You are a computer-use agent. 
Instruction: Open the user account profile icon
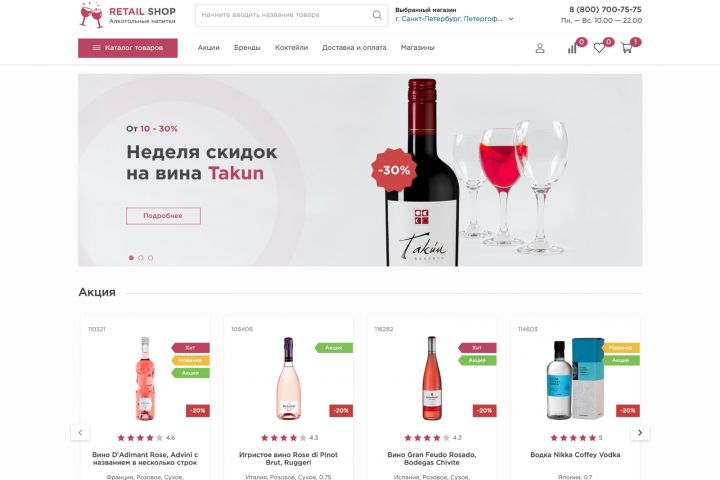540,48
